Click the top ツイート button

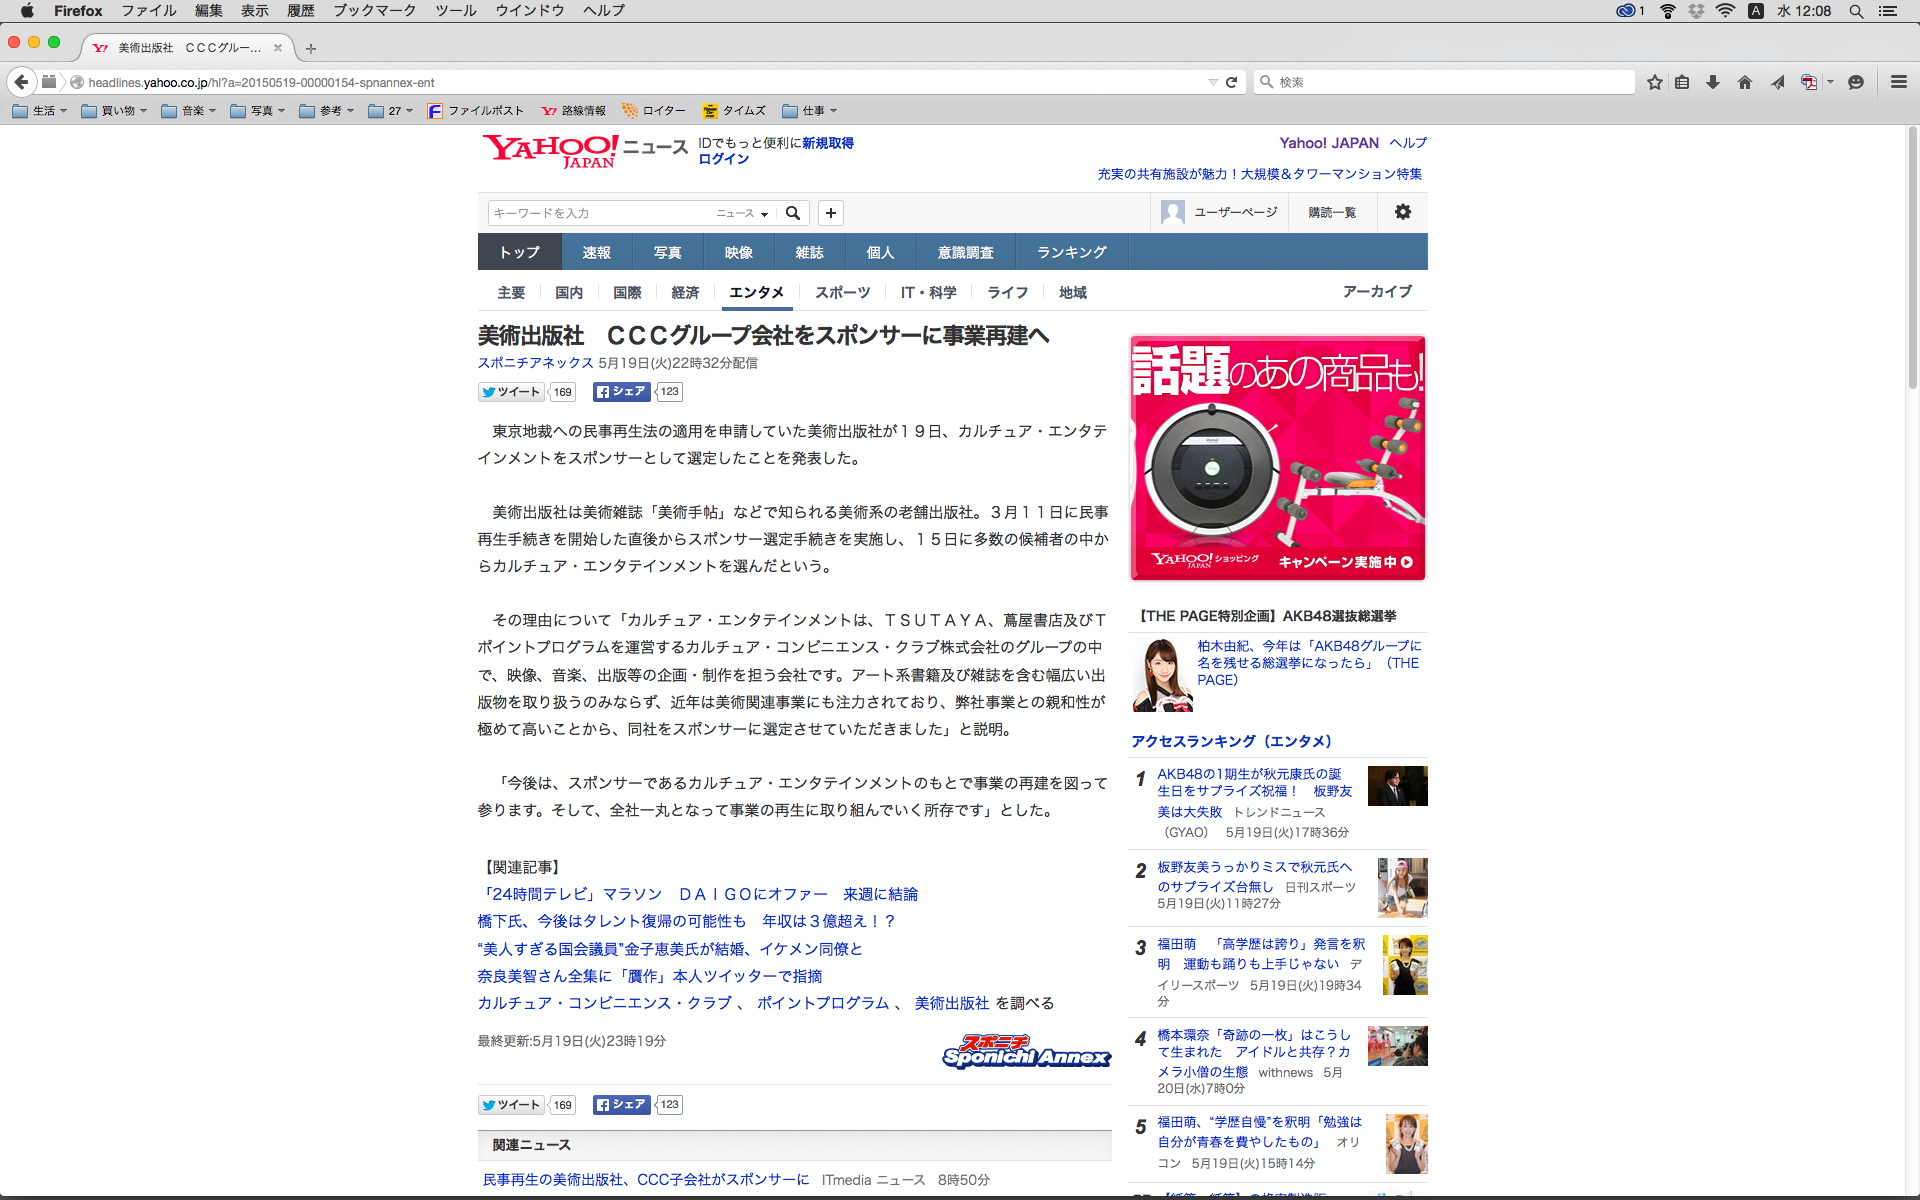coord(511,392)
